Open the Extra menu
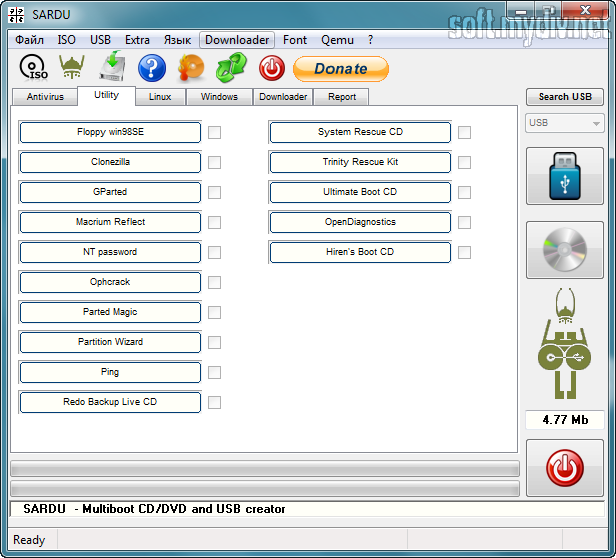 (x=137, y=40)
